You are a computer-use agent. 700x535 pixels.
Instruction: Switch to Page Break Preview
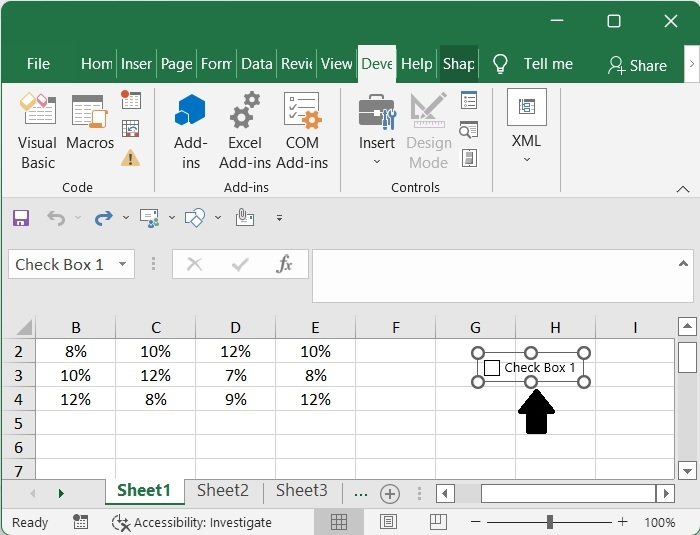(438, 522)
